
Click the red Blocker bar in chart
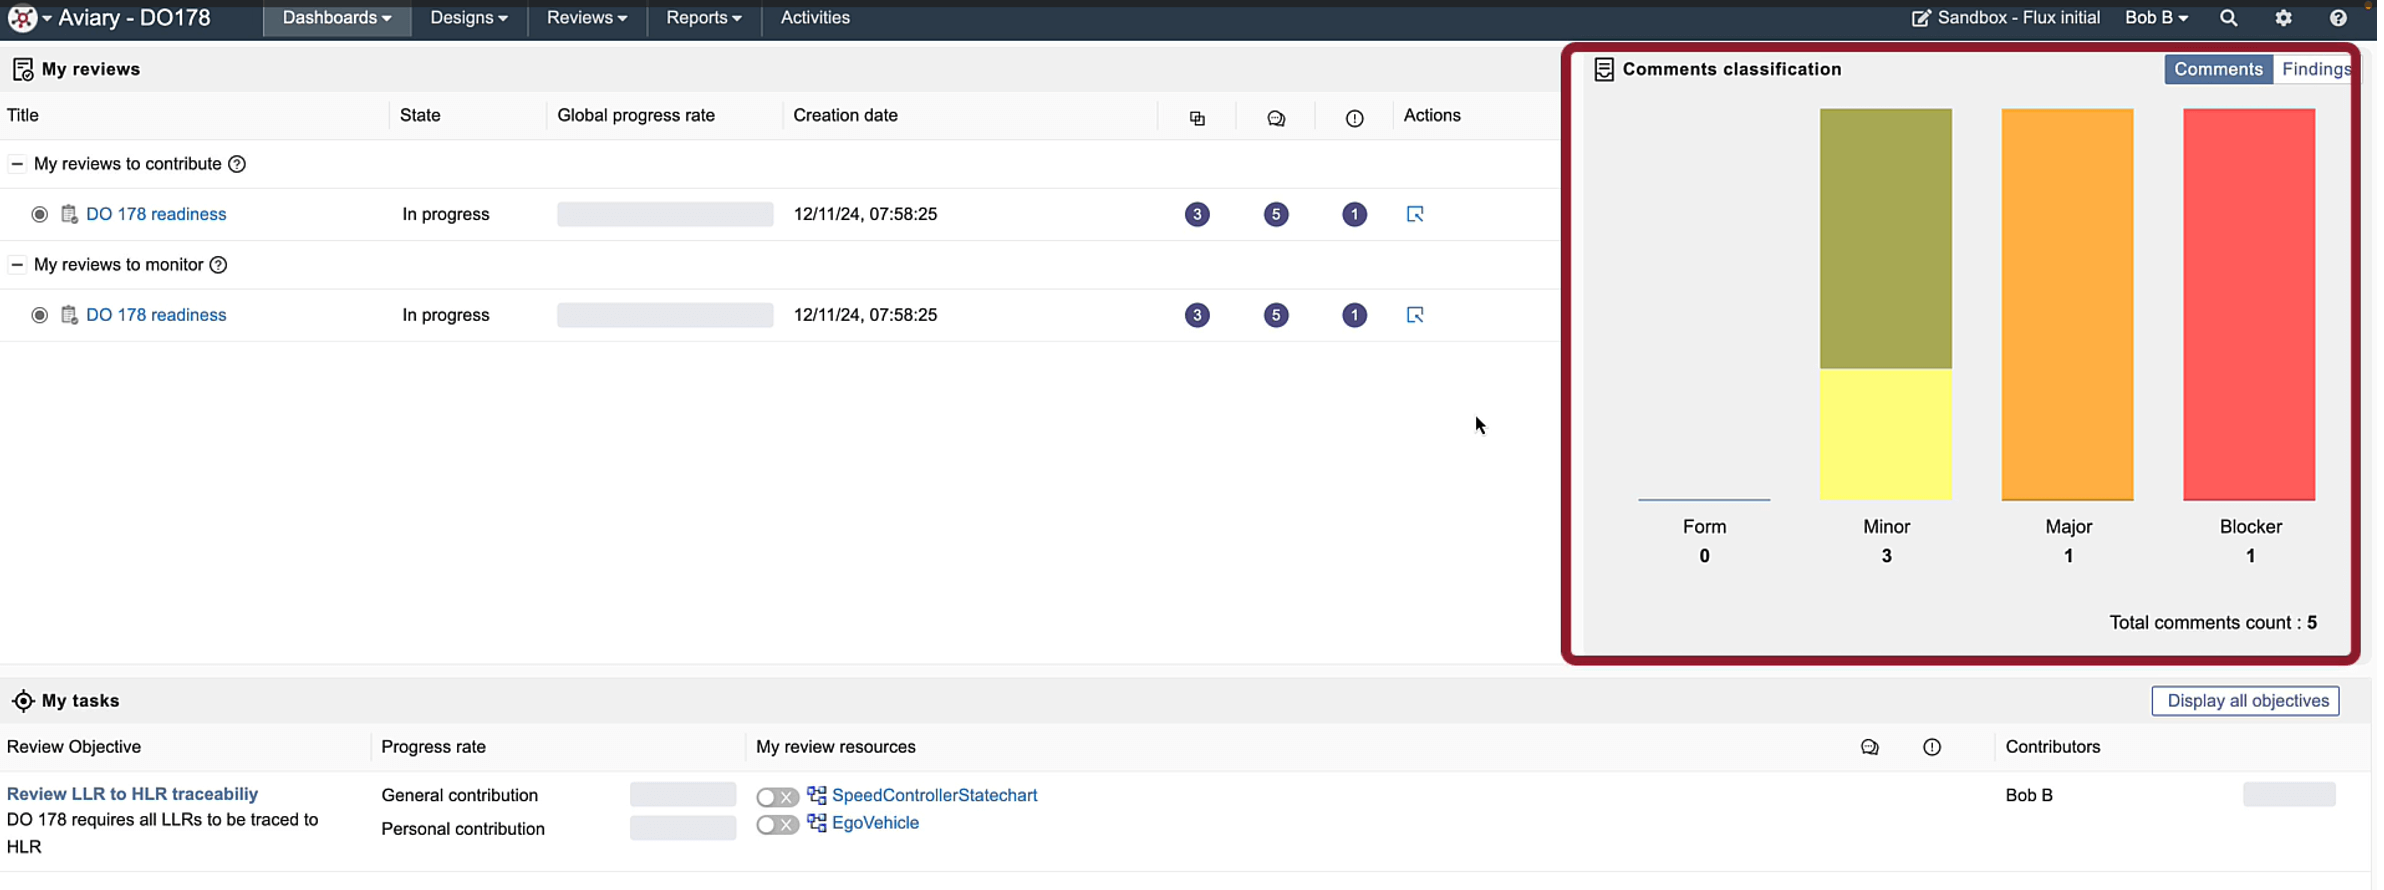(2248, 304)
